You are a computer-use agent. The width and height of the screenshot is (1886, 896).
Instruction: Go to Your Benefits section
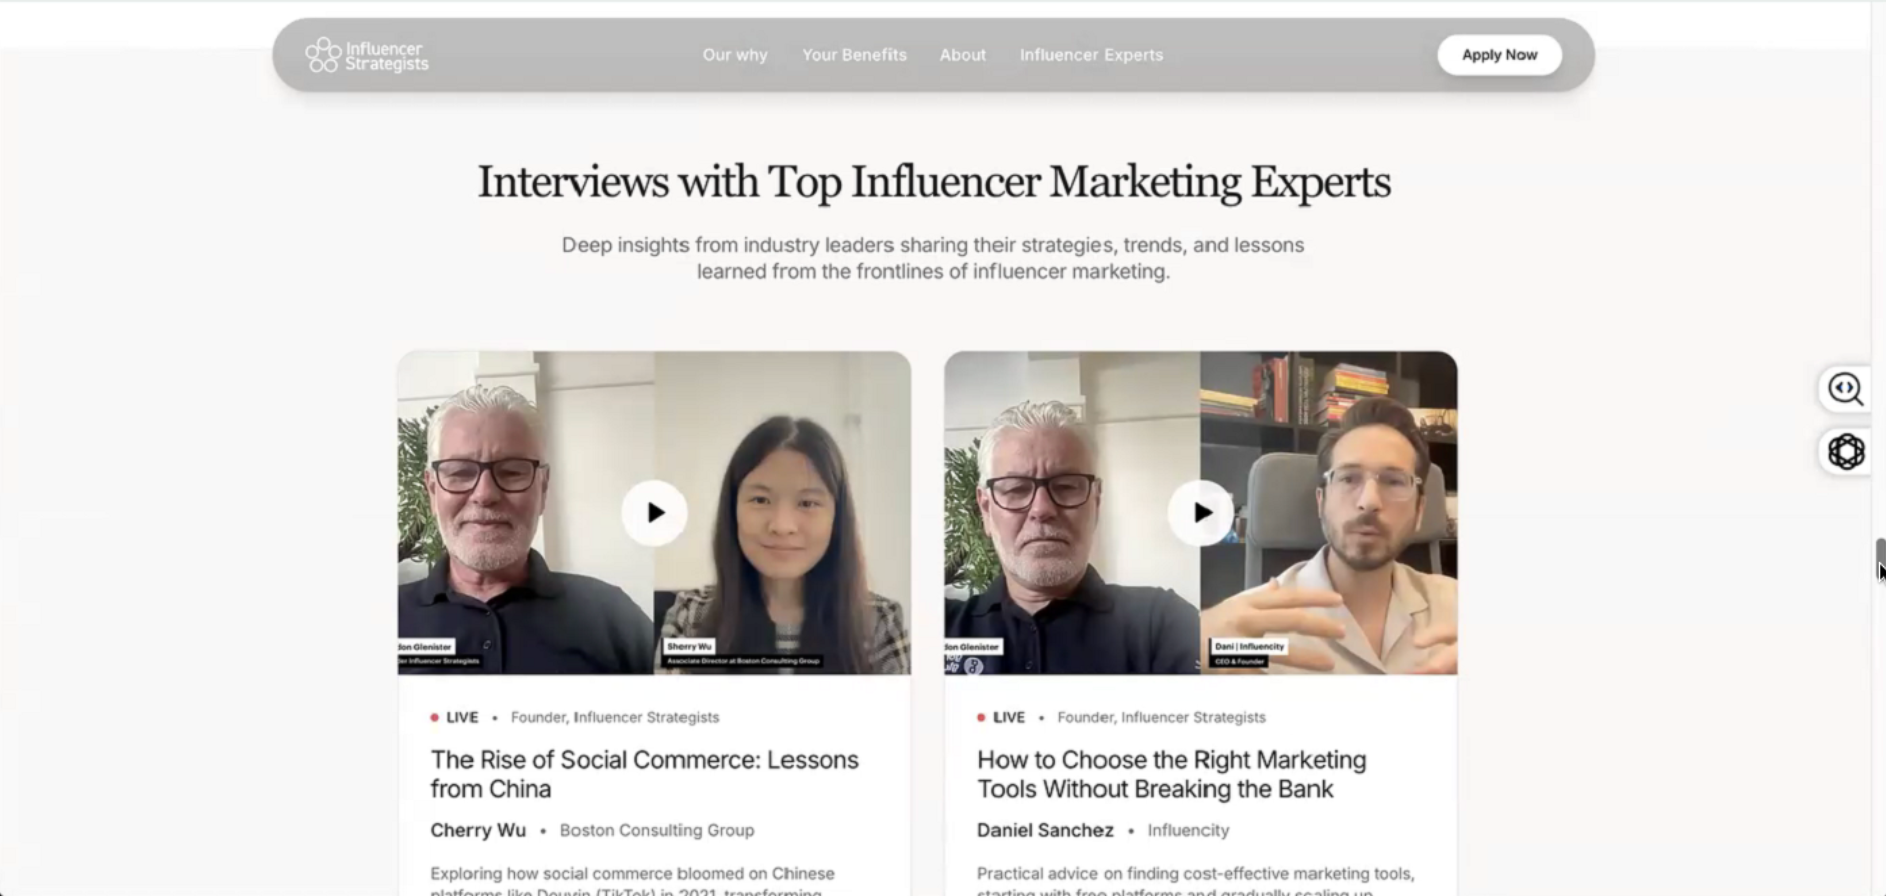point(854,55)
